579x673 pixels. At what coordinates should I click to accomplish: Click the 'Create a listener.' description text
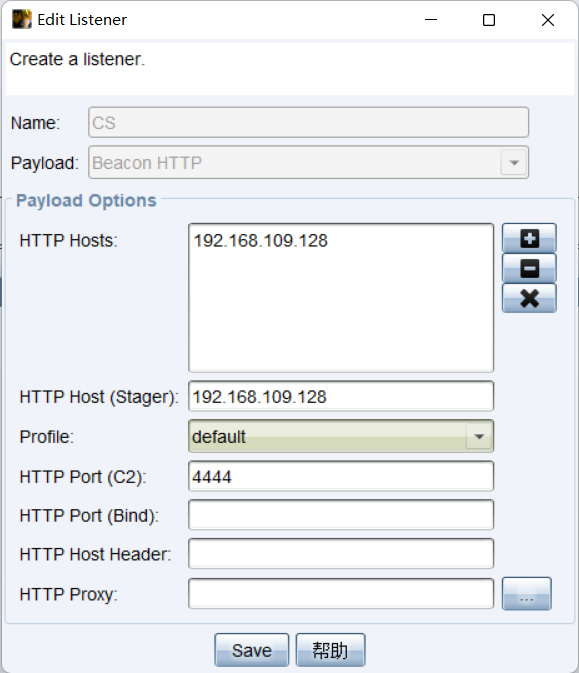point(78,59)
